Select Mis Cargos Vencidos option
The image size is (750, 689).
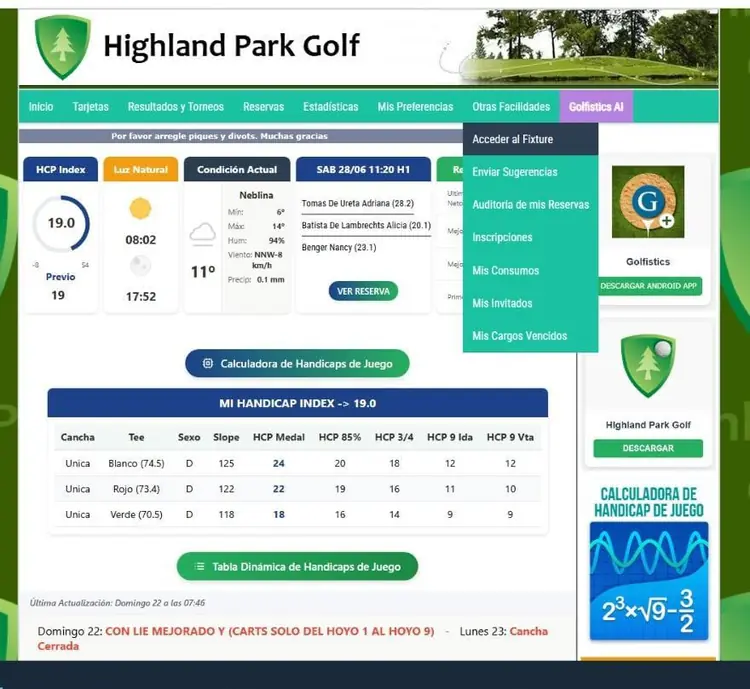coord(530,336)
